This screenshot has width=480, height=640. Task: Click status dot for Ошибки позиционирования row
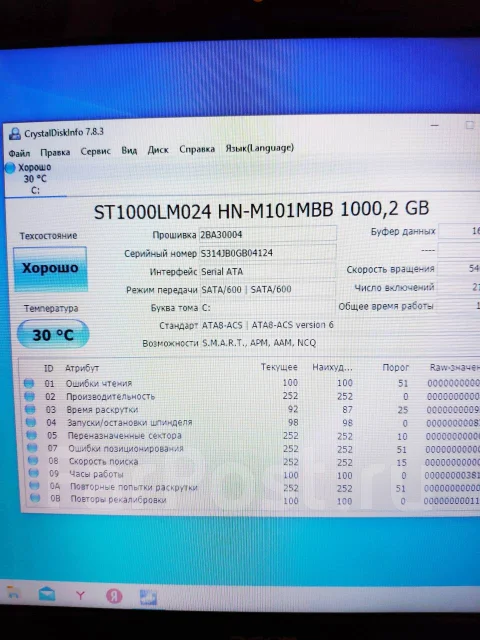click(x=32, y=448)
